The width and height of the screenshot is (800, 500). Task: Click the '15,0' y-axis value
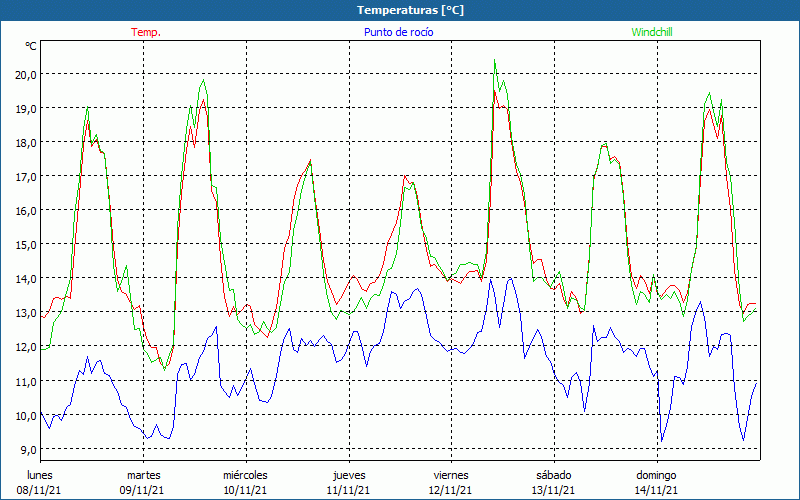[x=27, y=244]
